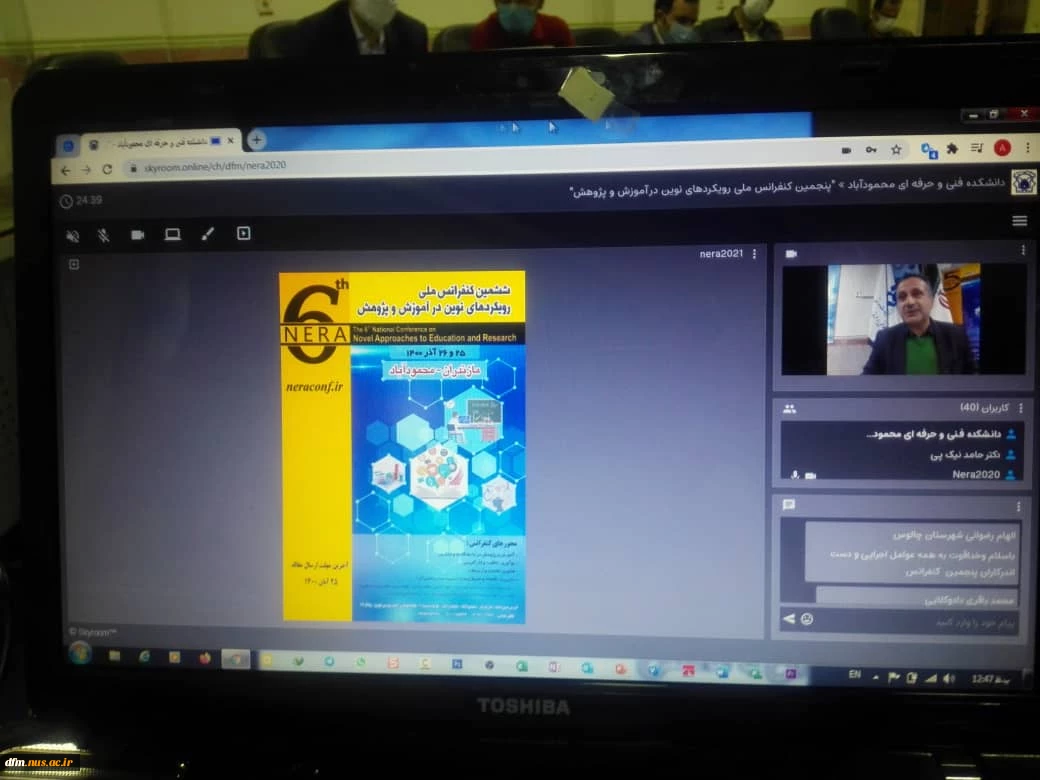Go forward in Chrome browser
1040x780 pixels.
click(x=86, y=170)
